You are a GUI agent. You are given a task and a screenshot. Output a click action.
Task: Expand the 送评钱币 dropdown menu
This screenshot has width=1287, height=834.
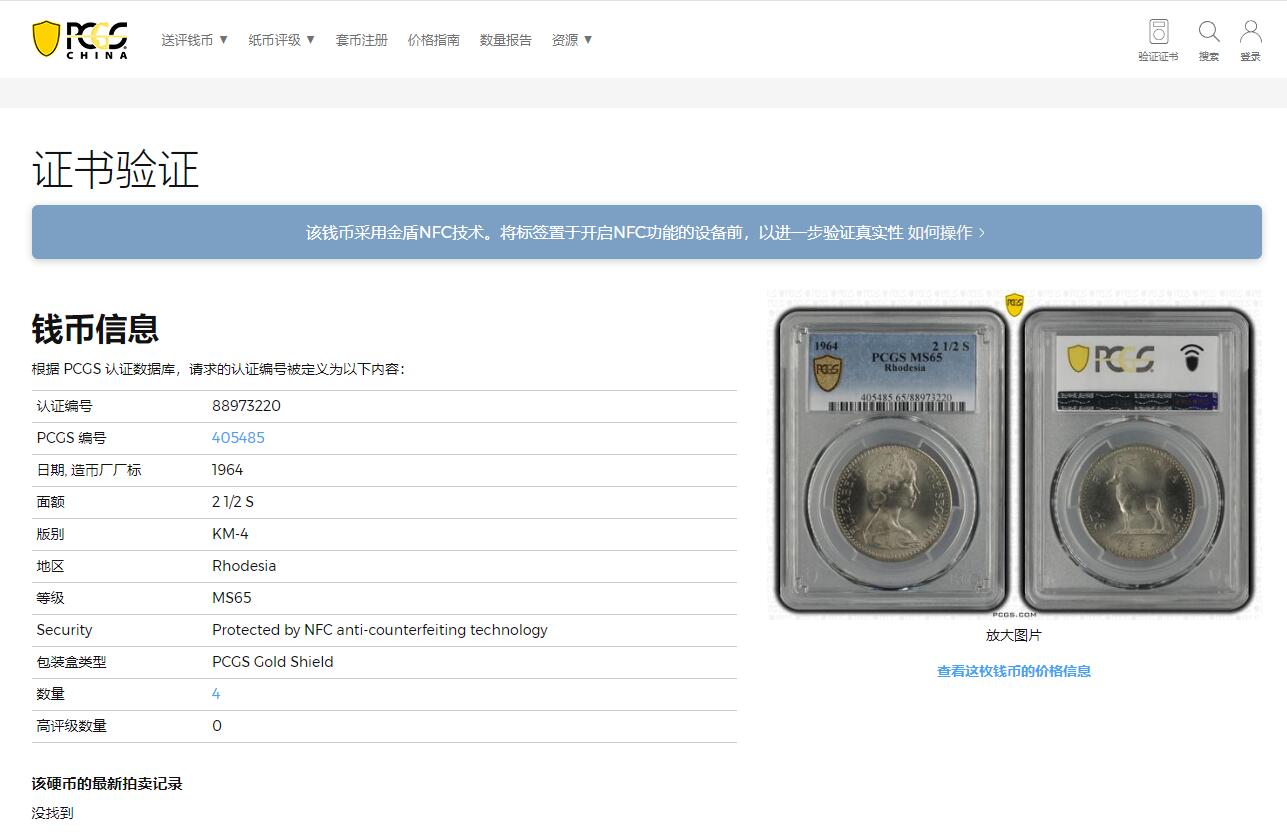click(195, 40)
